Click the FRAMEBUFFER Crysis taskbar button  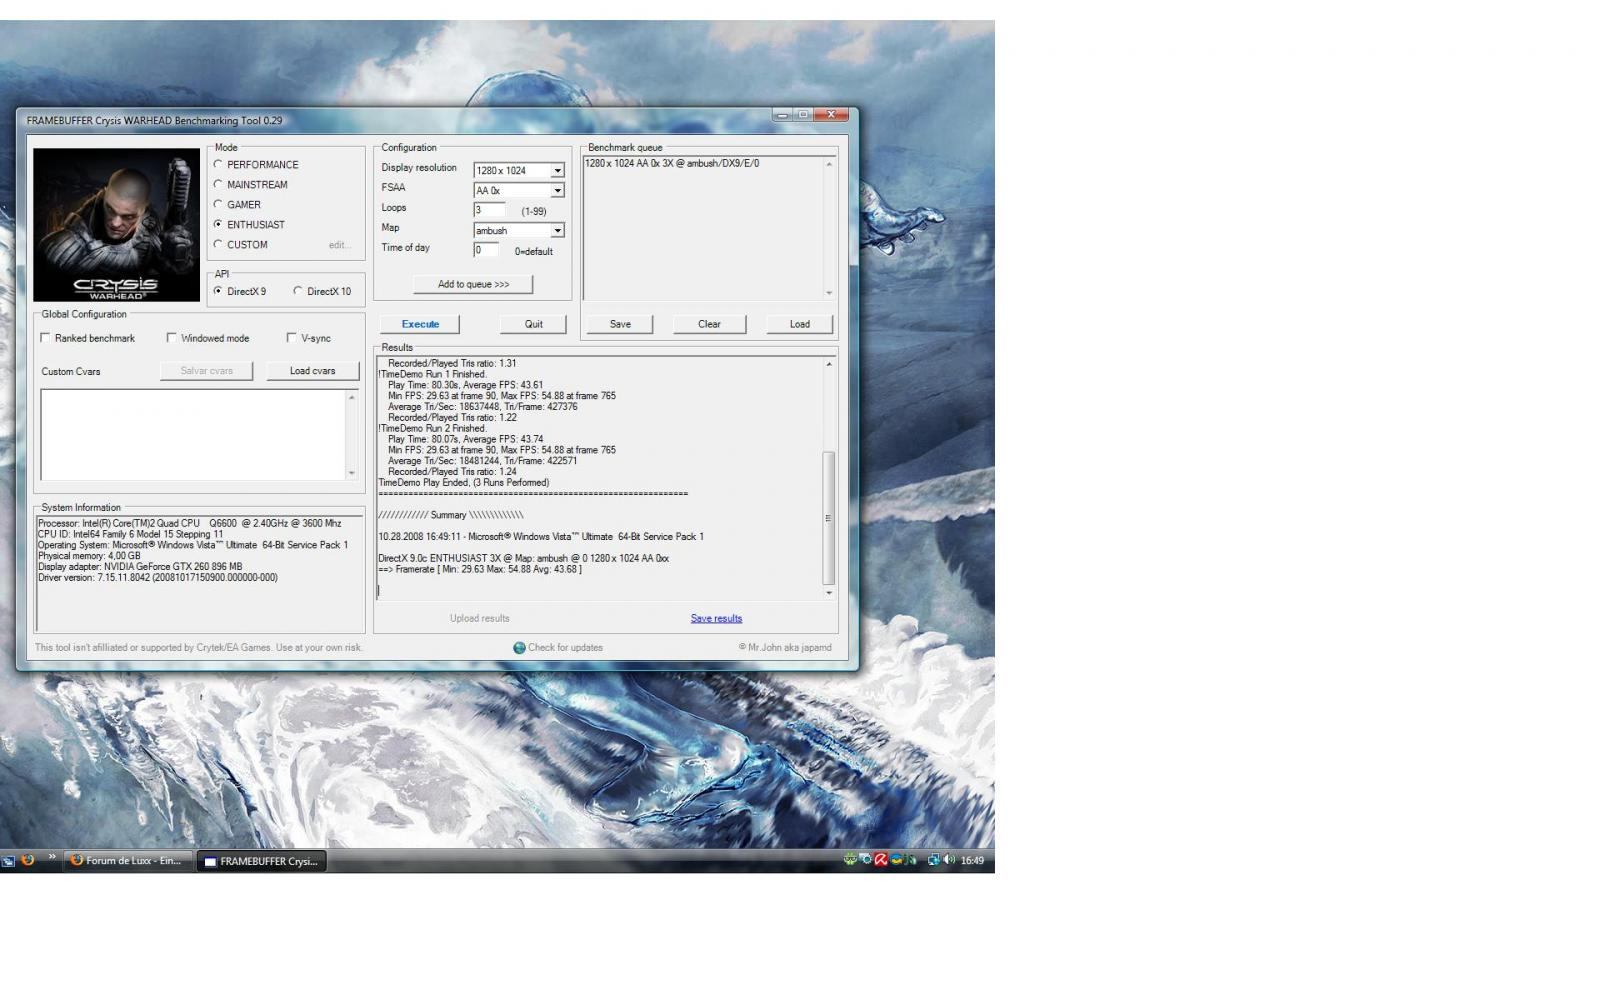(261, 861)
